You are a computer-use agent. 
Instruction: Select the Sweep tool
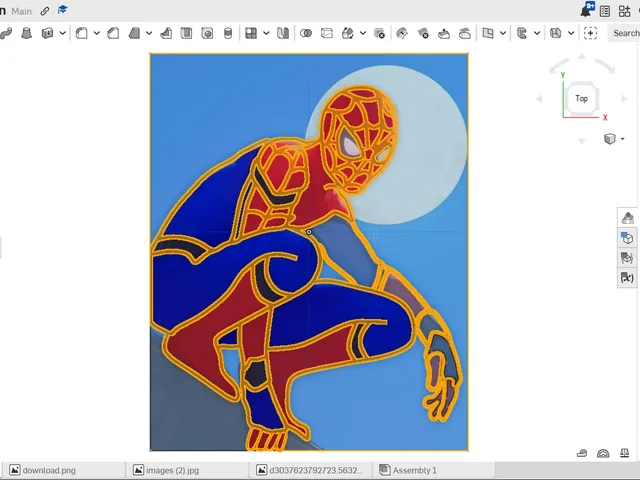coord(6,33)
